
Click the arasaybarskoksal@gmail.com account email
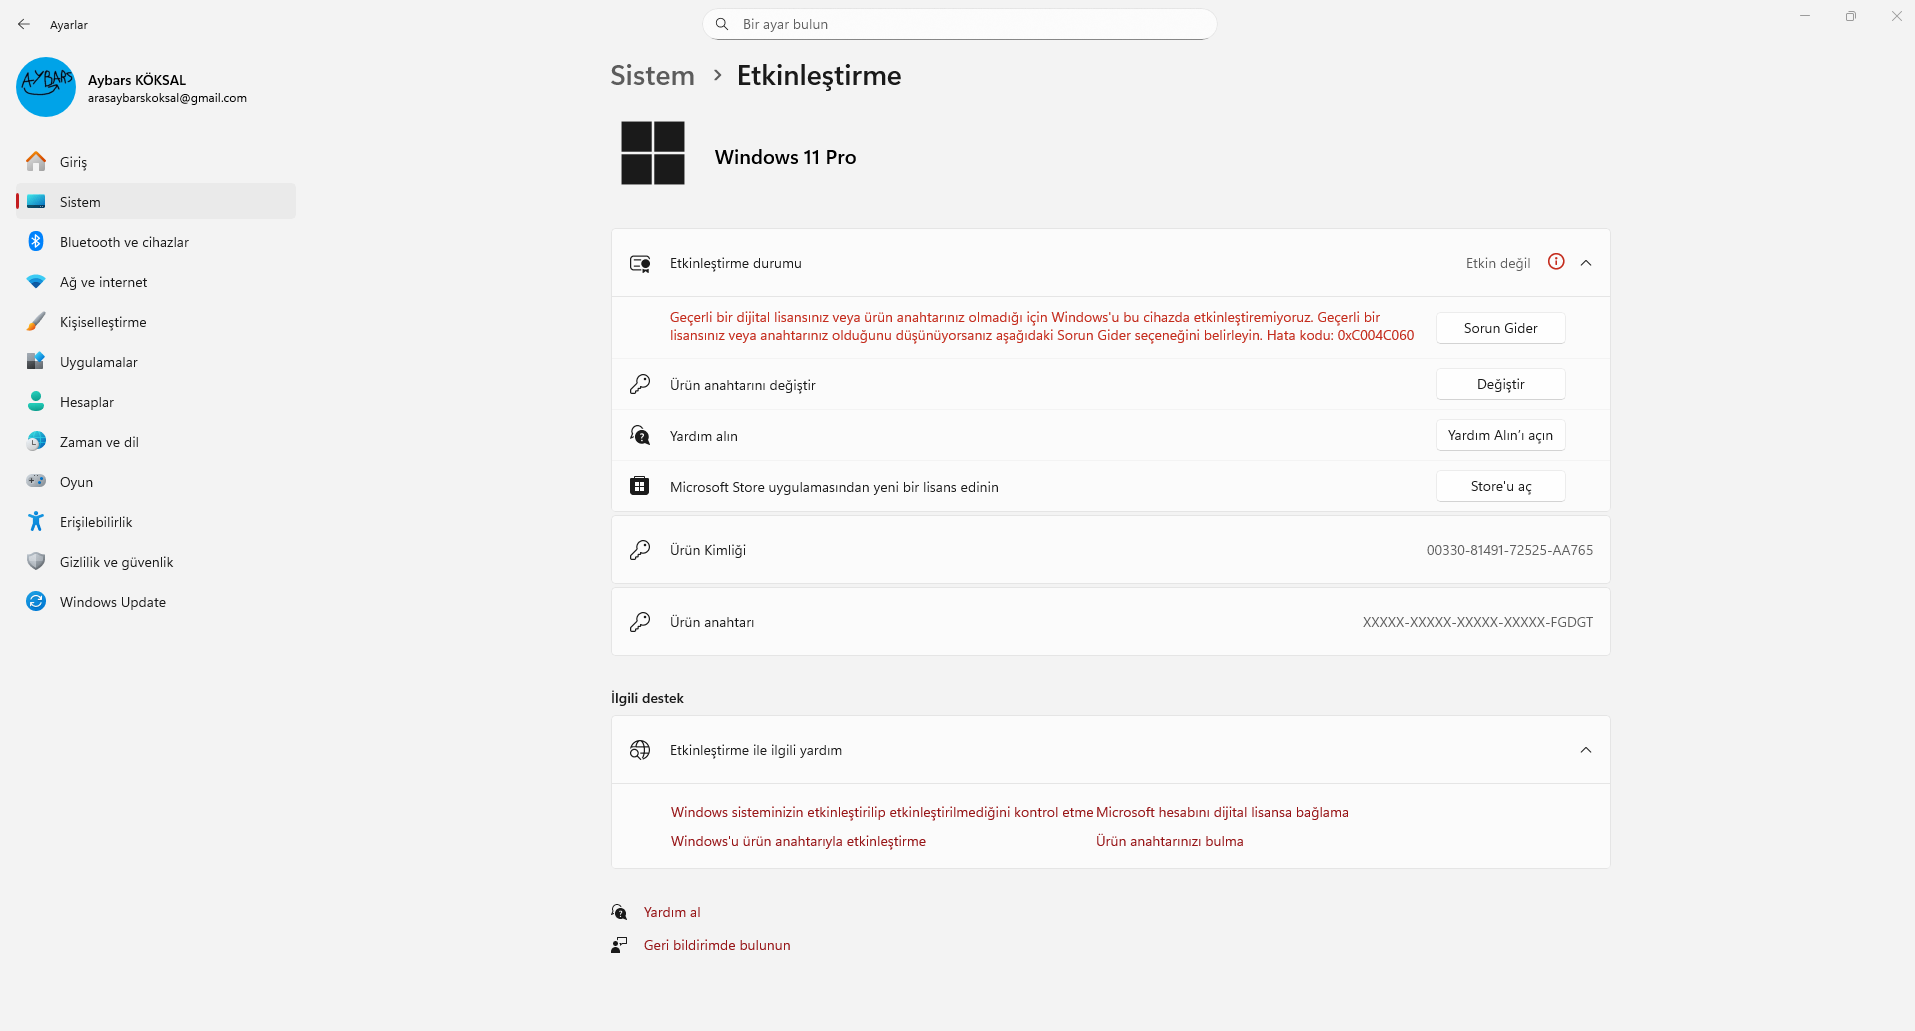167,98
